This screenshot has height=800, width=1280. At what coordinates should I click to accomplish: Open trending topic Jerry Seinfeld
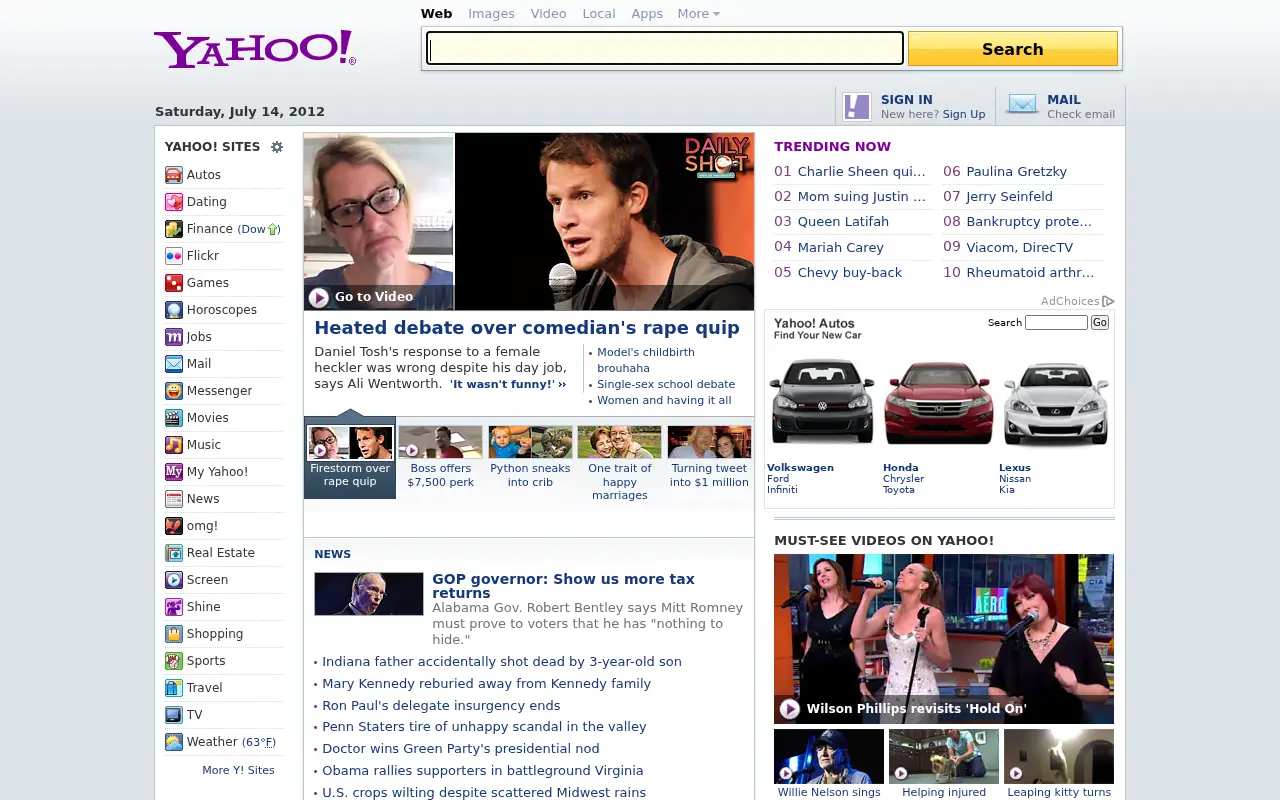click(x=1009, y=197)
